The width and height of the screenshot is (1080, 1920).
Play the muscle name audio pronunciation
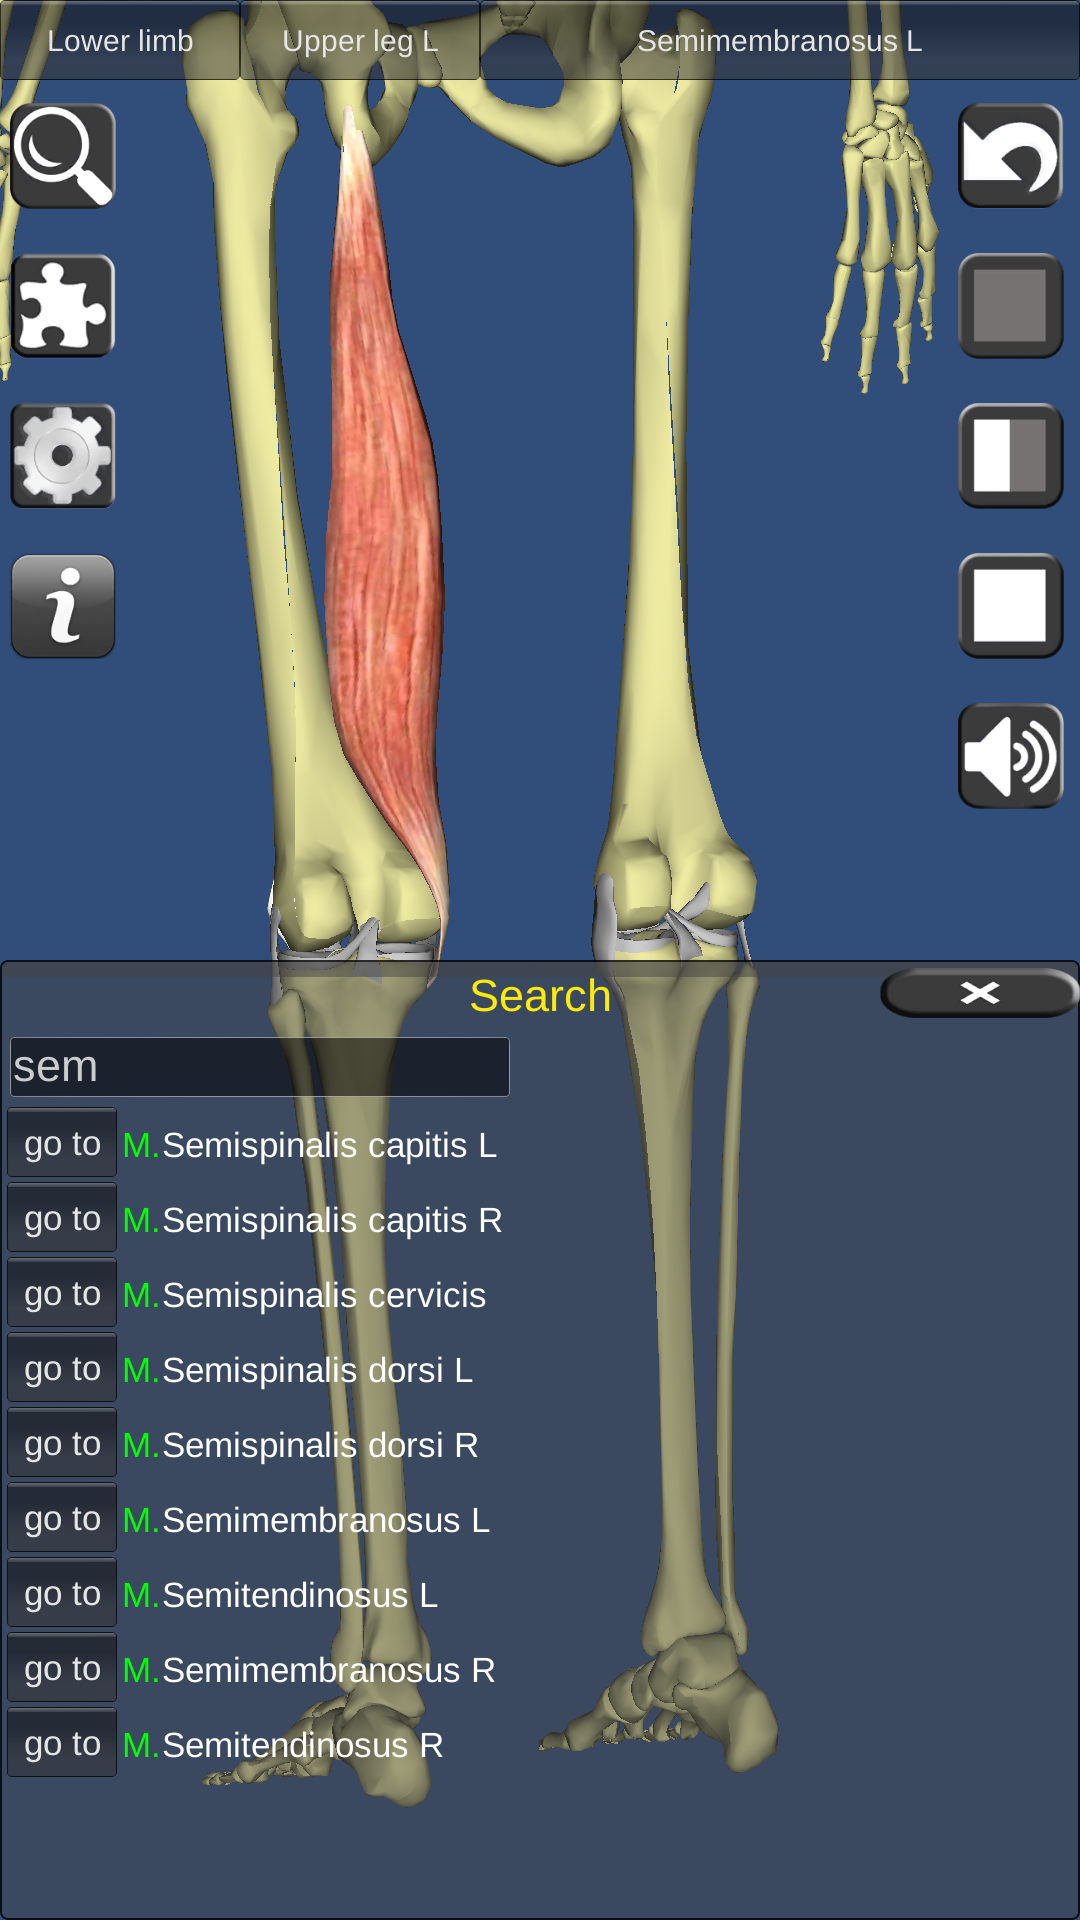click(1010, 756)
